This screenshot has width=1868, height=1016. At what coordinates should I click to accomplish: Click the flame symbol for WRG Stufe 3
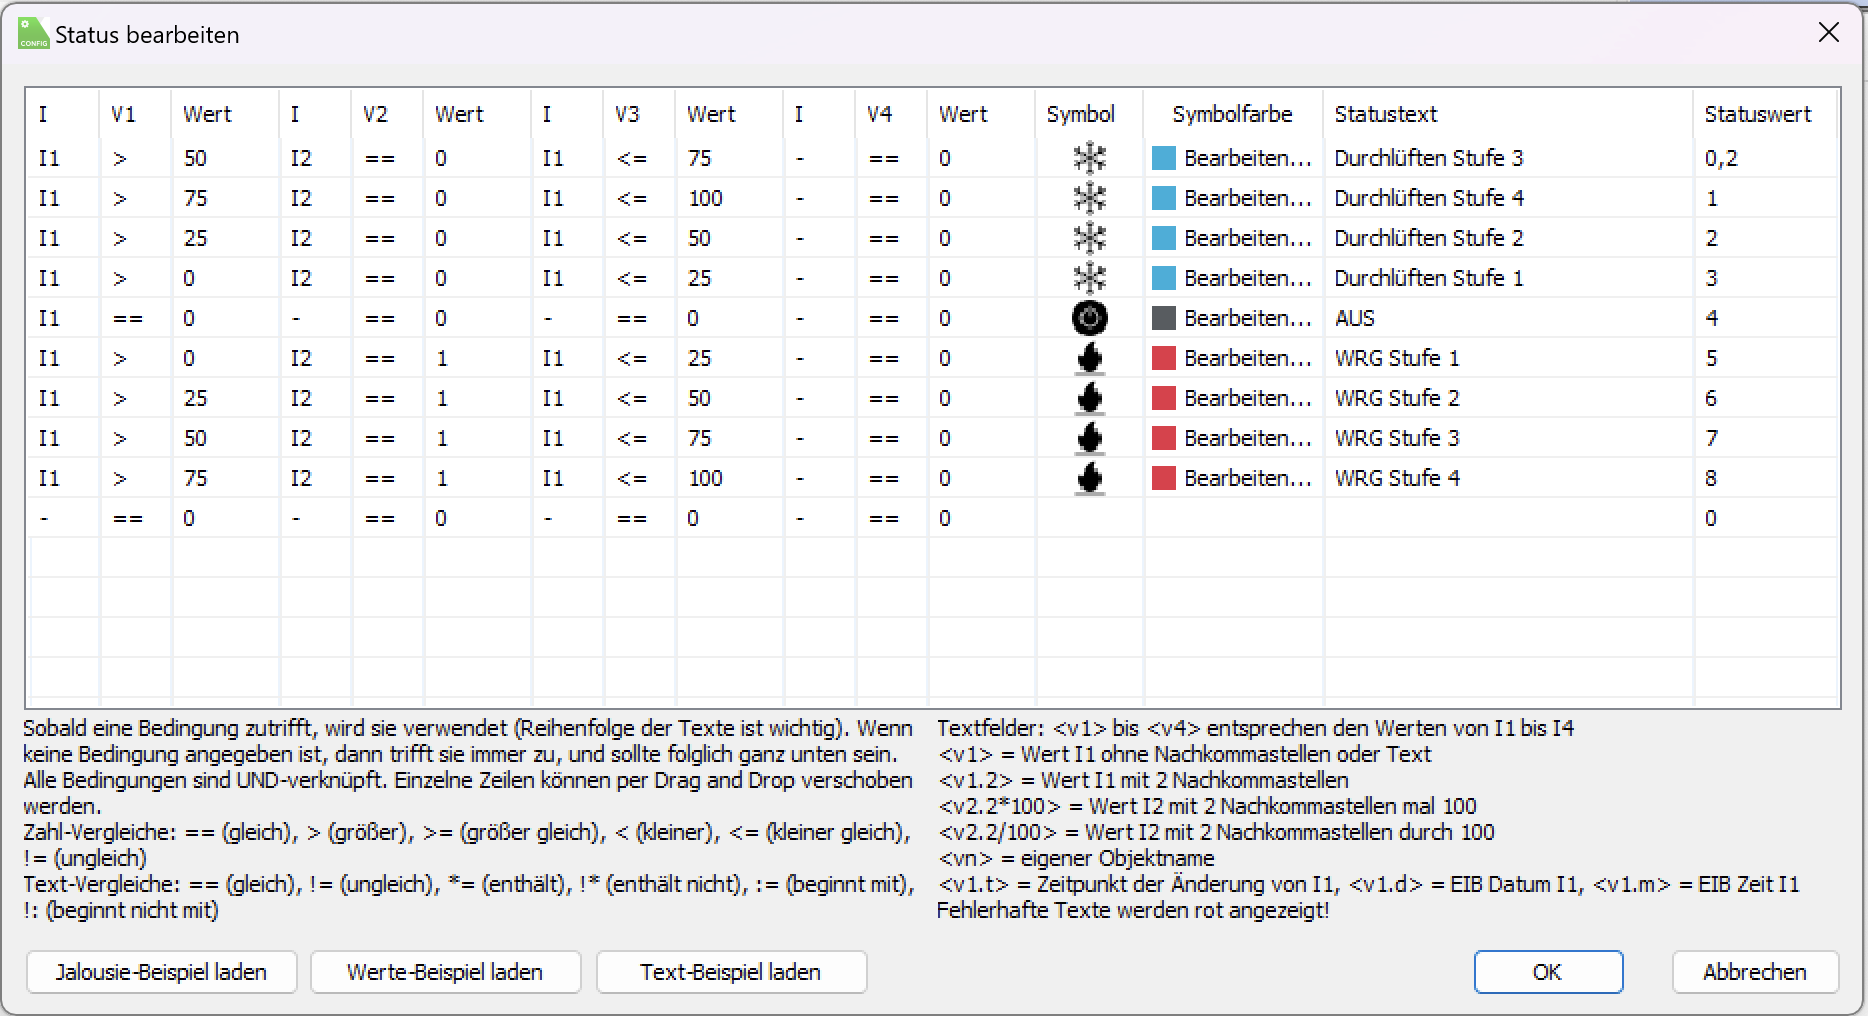point(1089,438)
